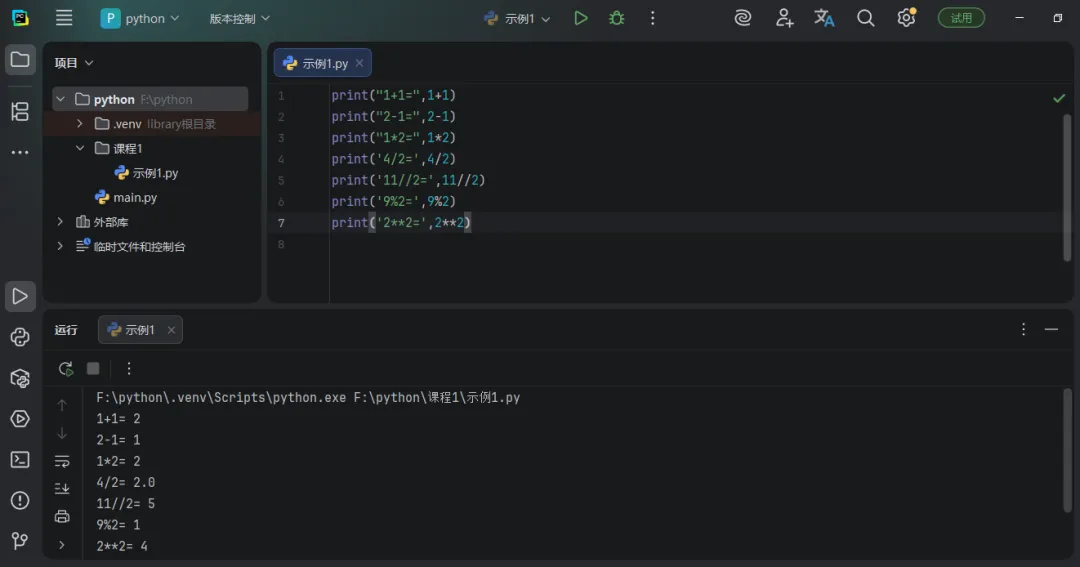Click the editor vertical scrollbar
Screen dimensions: 1080x567
[x=1067, y=187]
